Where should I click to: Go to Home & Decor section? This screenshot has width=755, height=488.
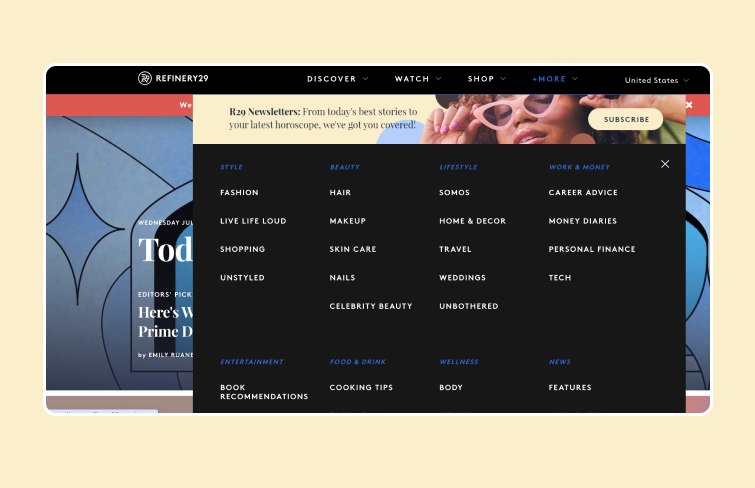coord(472,221)
